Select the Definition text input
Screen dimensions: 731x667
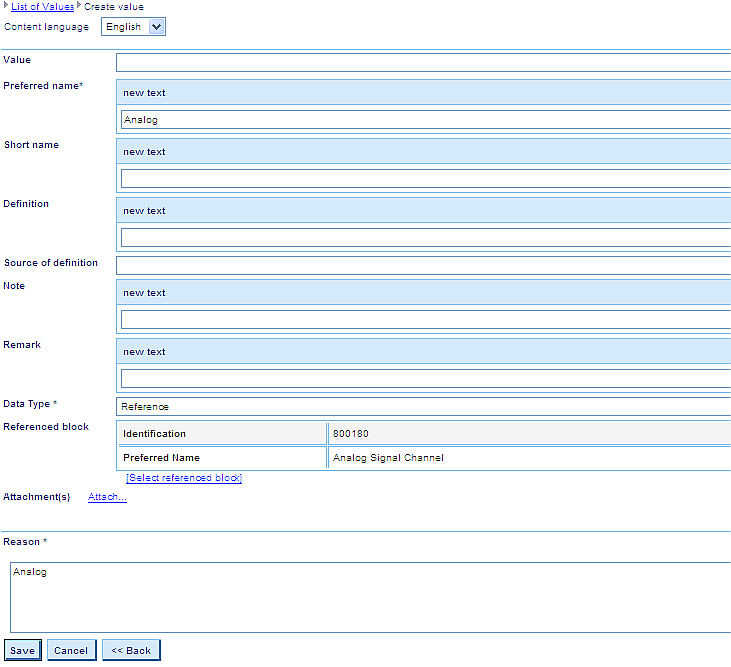426,238
